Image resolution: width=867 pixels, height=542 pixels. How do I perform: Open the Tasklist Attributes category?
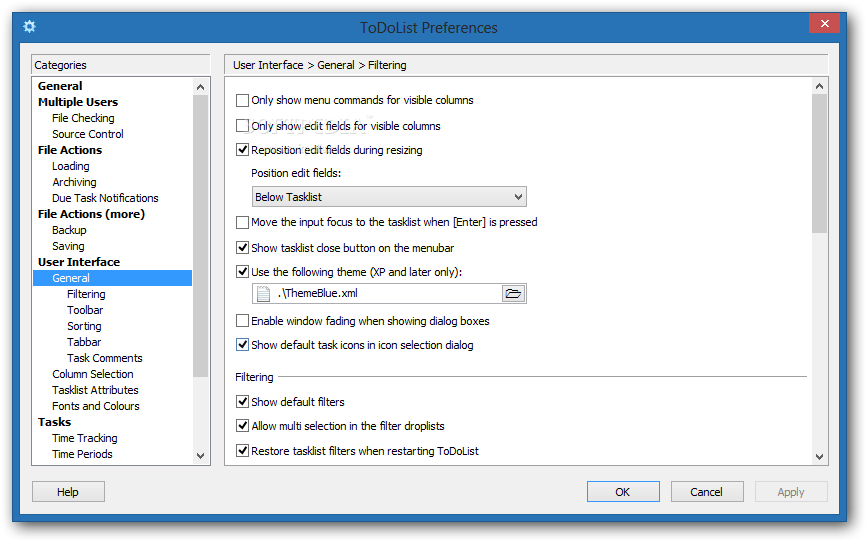point(95,391)
